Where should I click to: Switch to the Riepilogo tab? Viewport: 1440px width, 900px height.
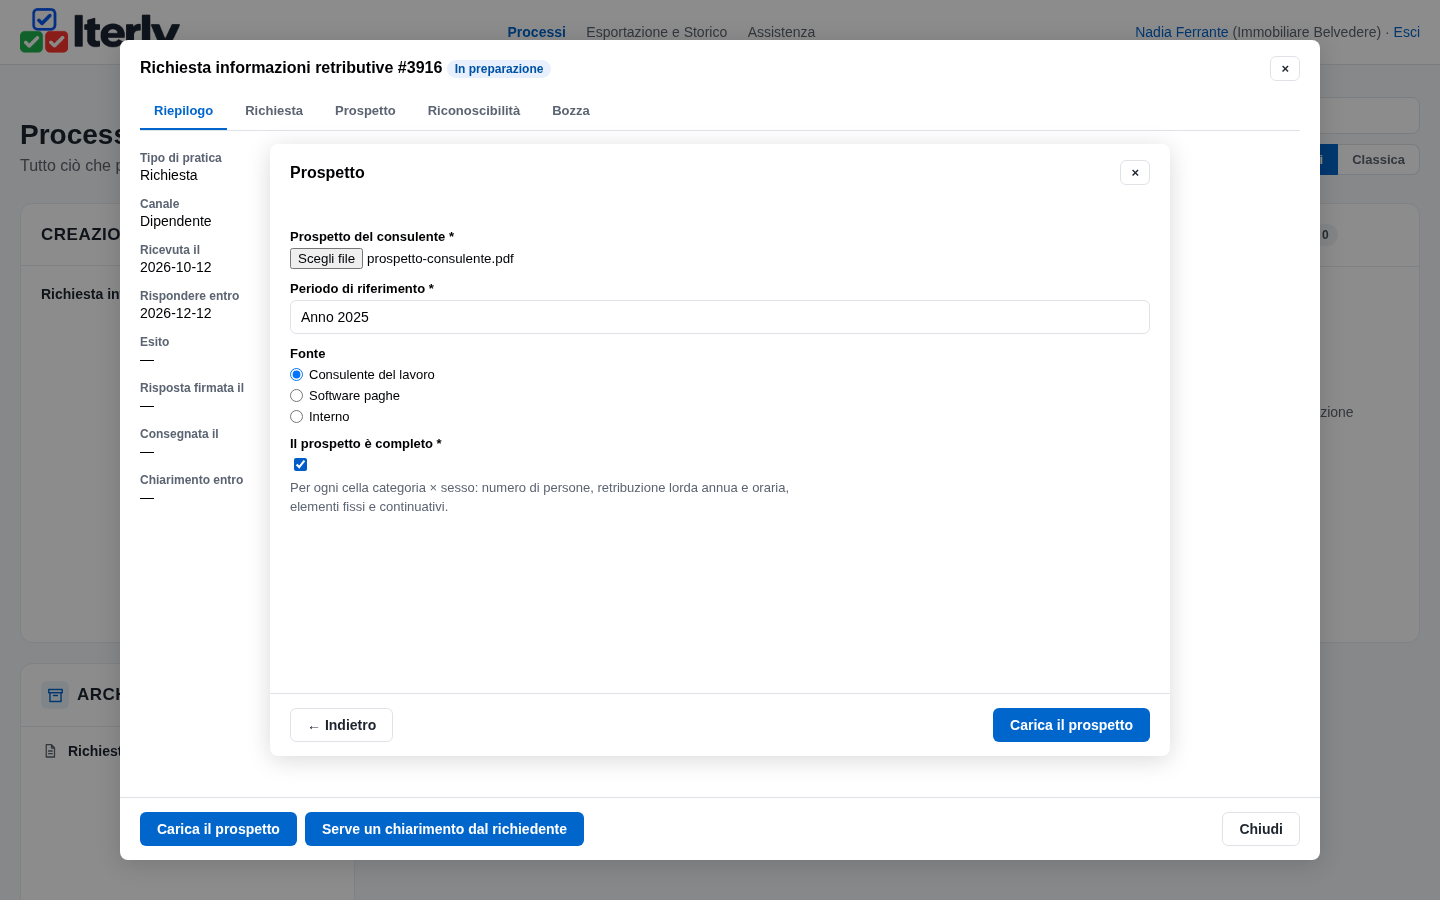(x=183, y=111)
